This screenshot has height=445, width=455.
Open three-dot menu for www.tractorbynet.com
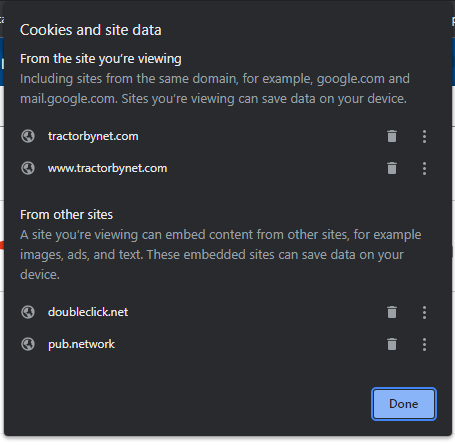pos(424,168)
